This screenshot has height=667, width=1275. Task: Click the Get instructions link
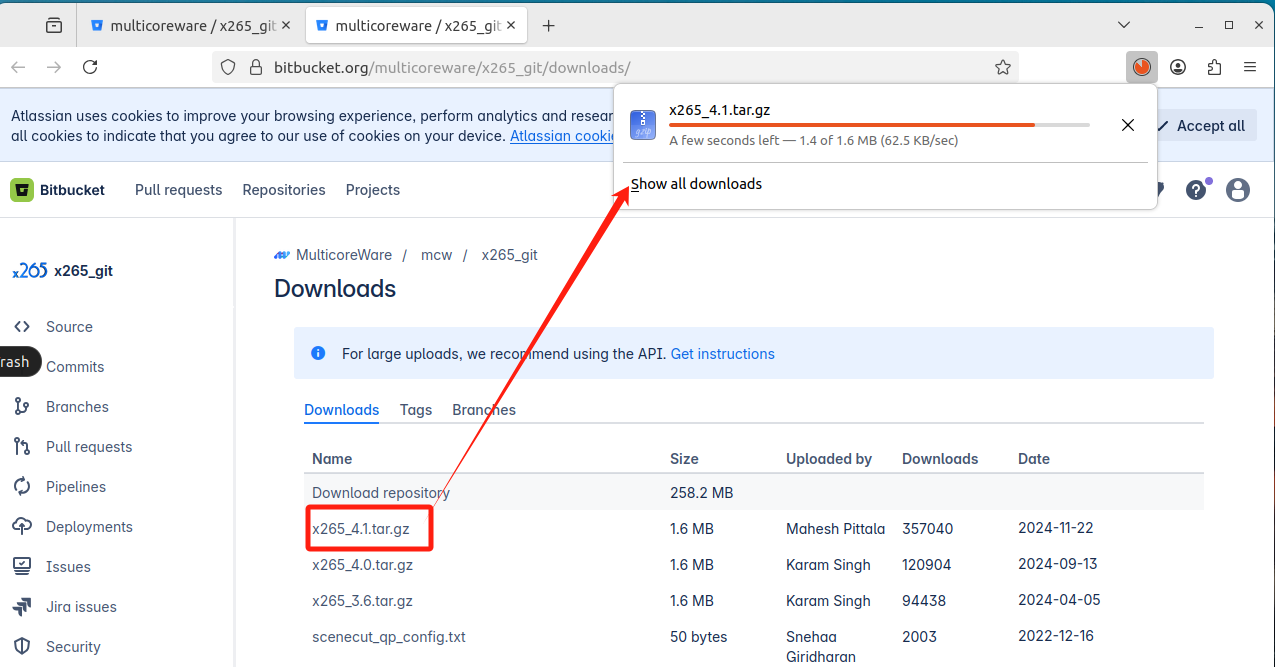tap(722, 354)
